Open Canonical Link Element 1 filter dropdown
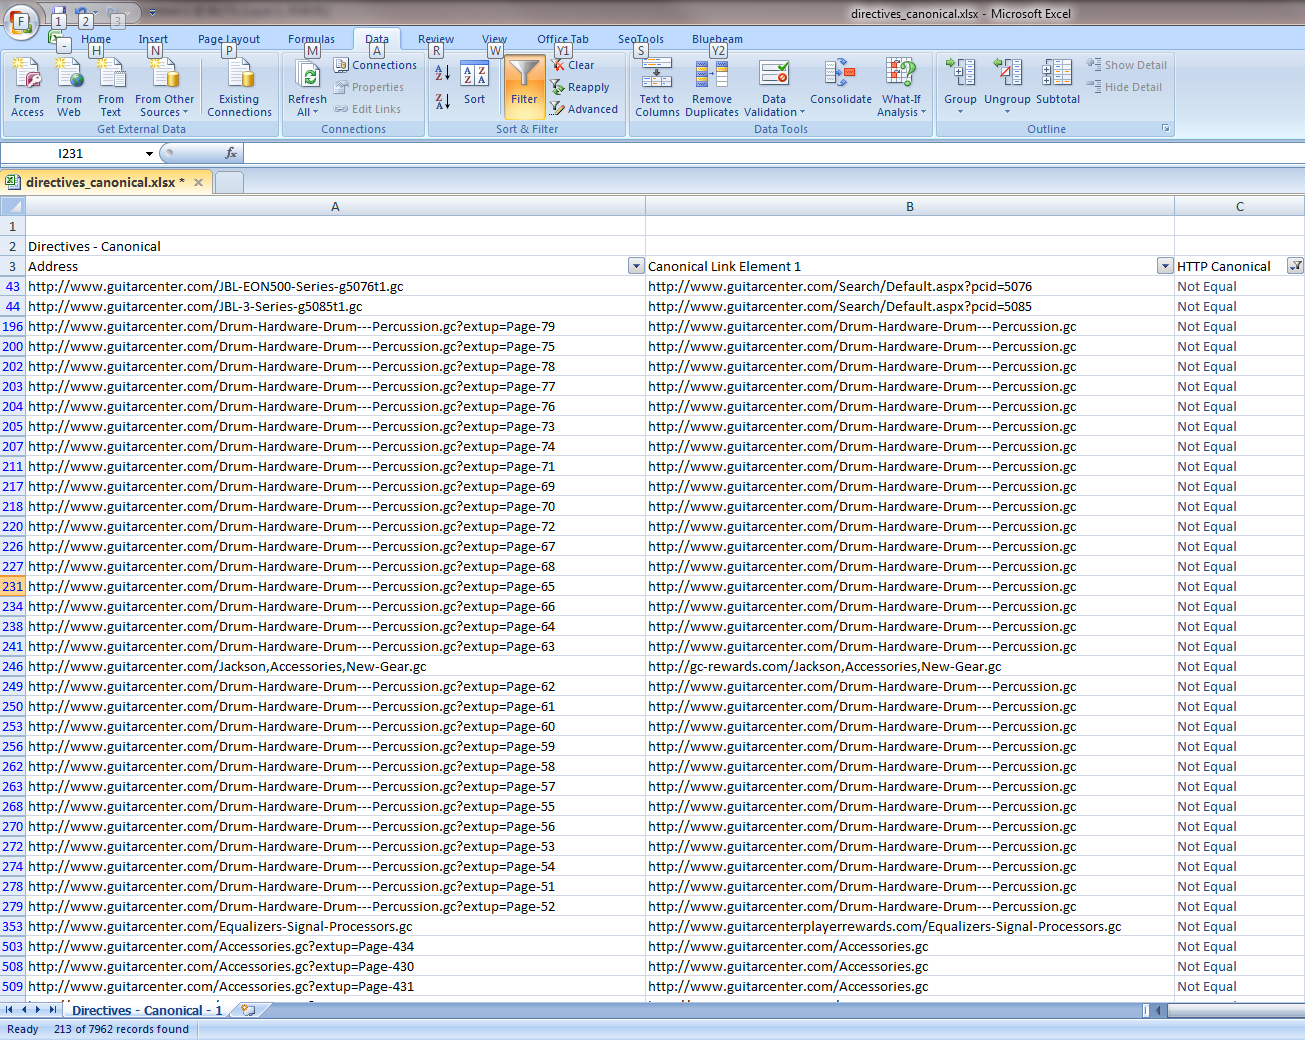Image resolution: width=1305 pixels, height=1040 pixels. pyautogui.click(x=1165, y=266)
